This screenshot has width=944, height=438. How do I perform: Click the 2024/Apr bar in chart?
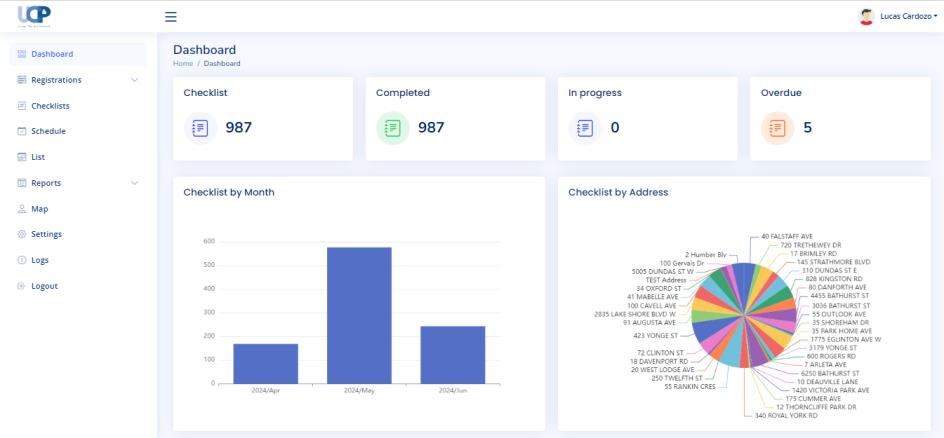[266, 363]
